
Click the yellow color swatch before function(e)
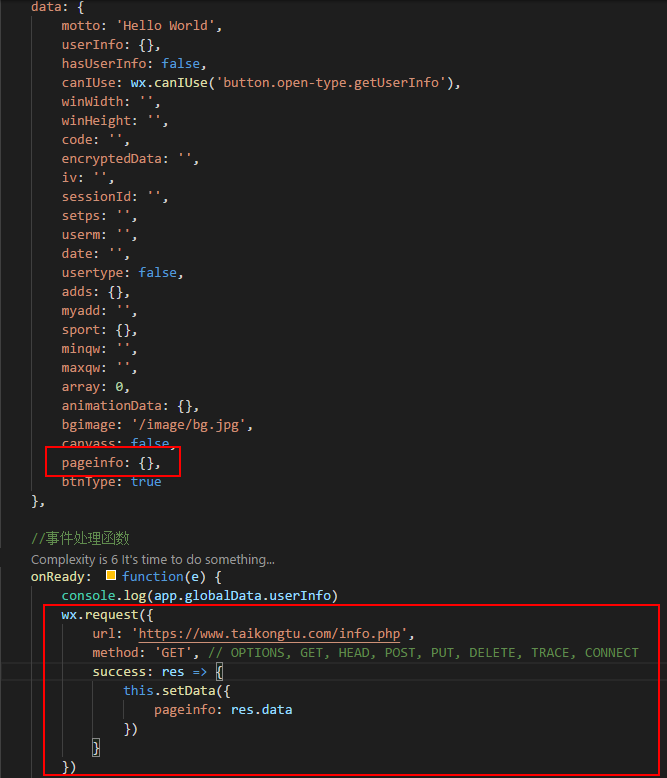[111, 576]
